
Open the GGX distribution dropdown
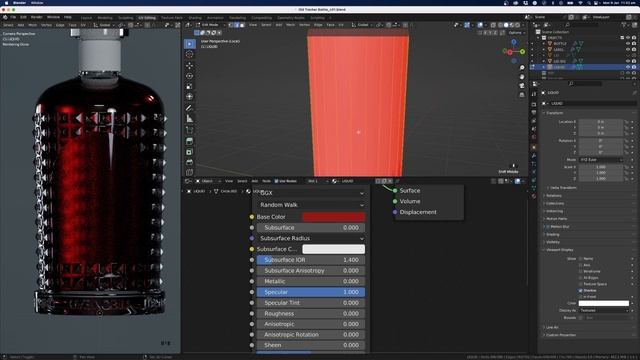tap(311, 193)
